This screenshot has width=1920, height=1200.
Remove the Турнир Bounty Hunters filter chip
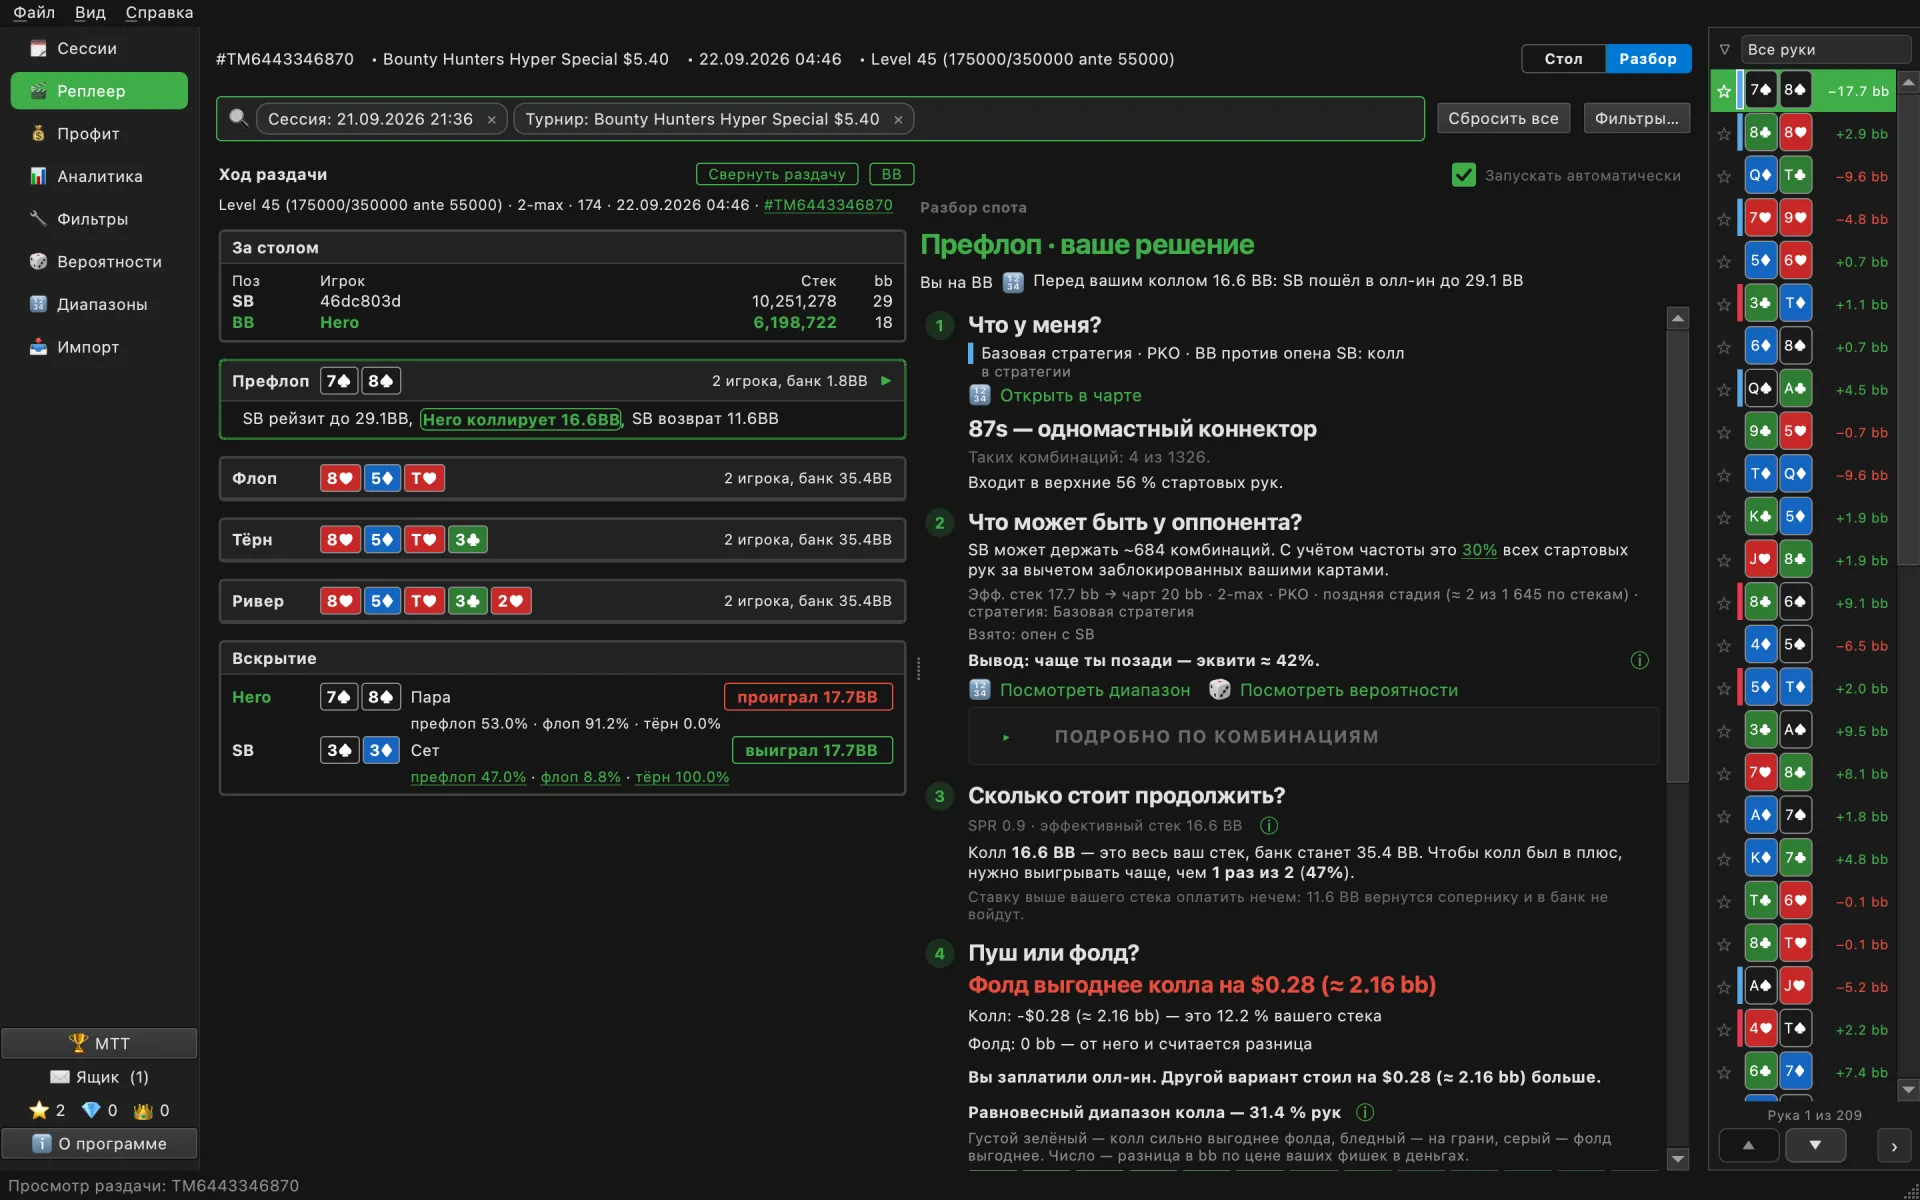tap(898, 120)
